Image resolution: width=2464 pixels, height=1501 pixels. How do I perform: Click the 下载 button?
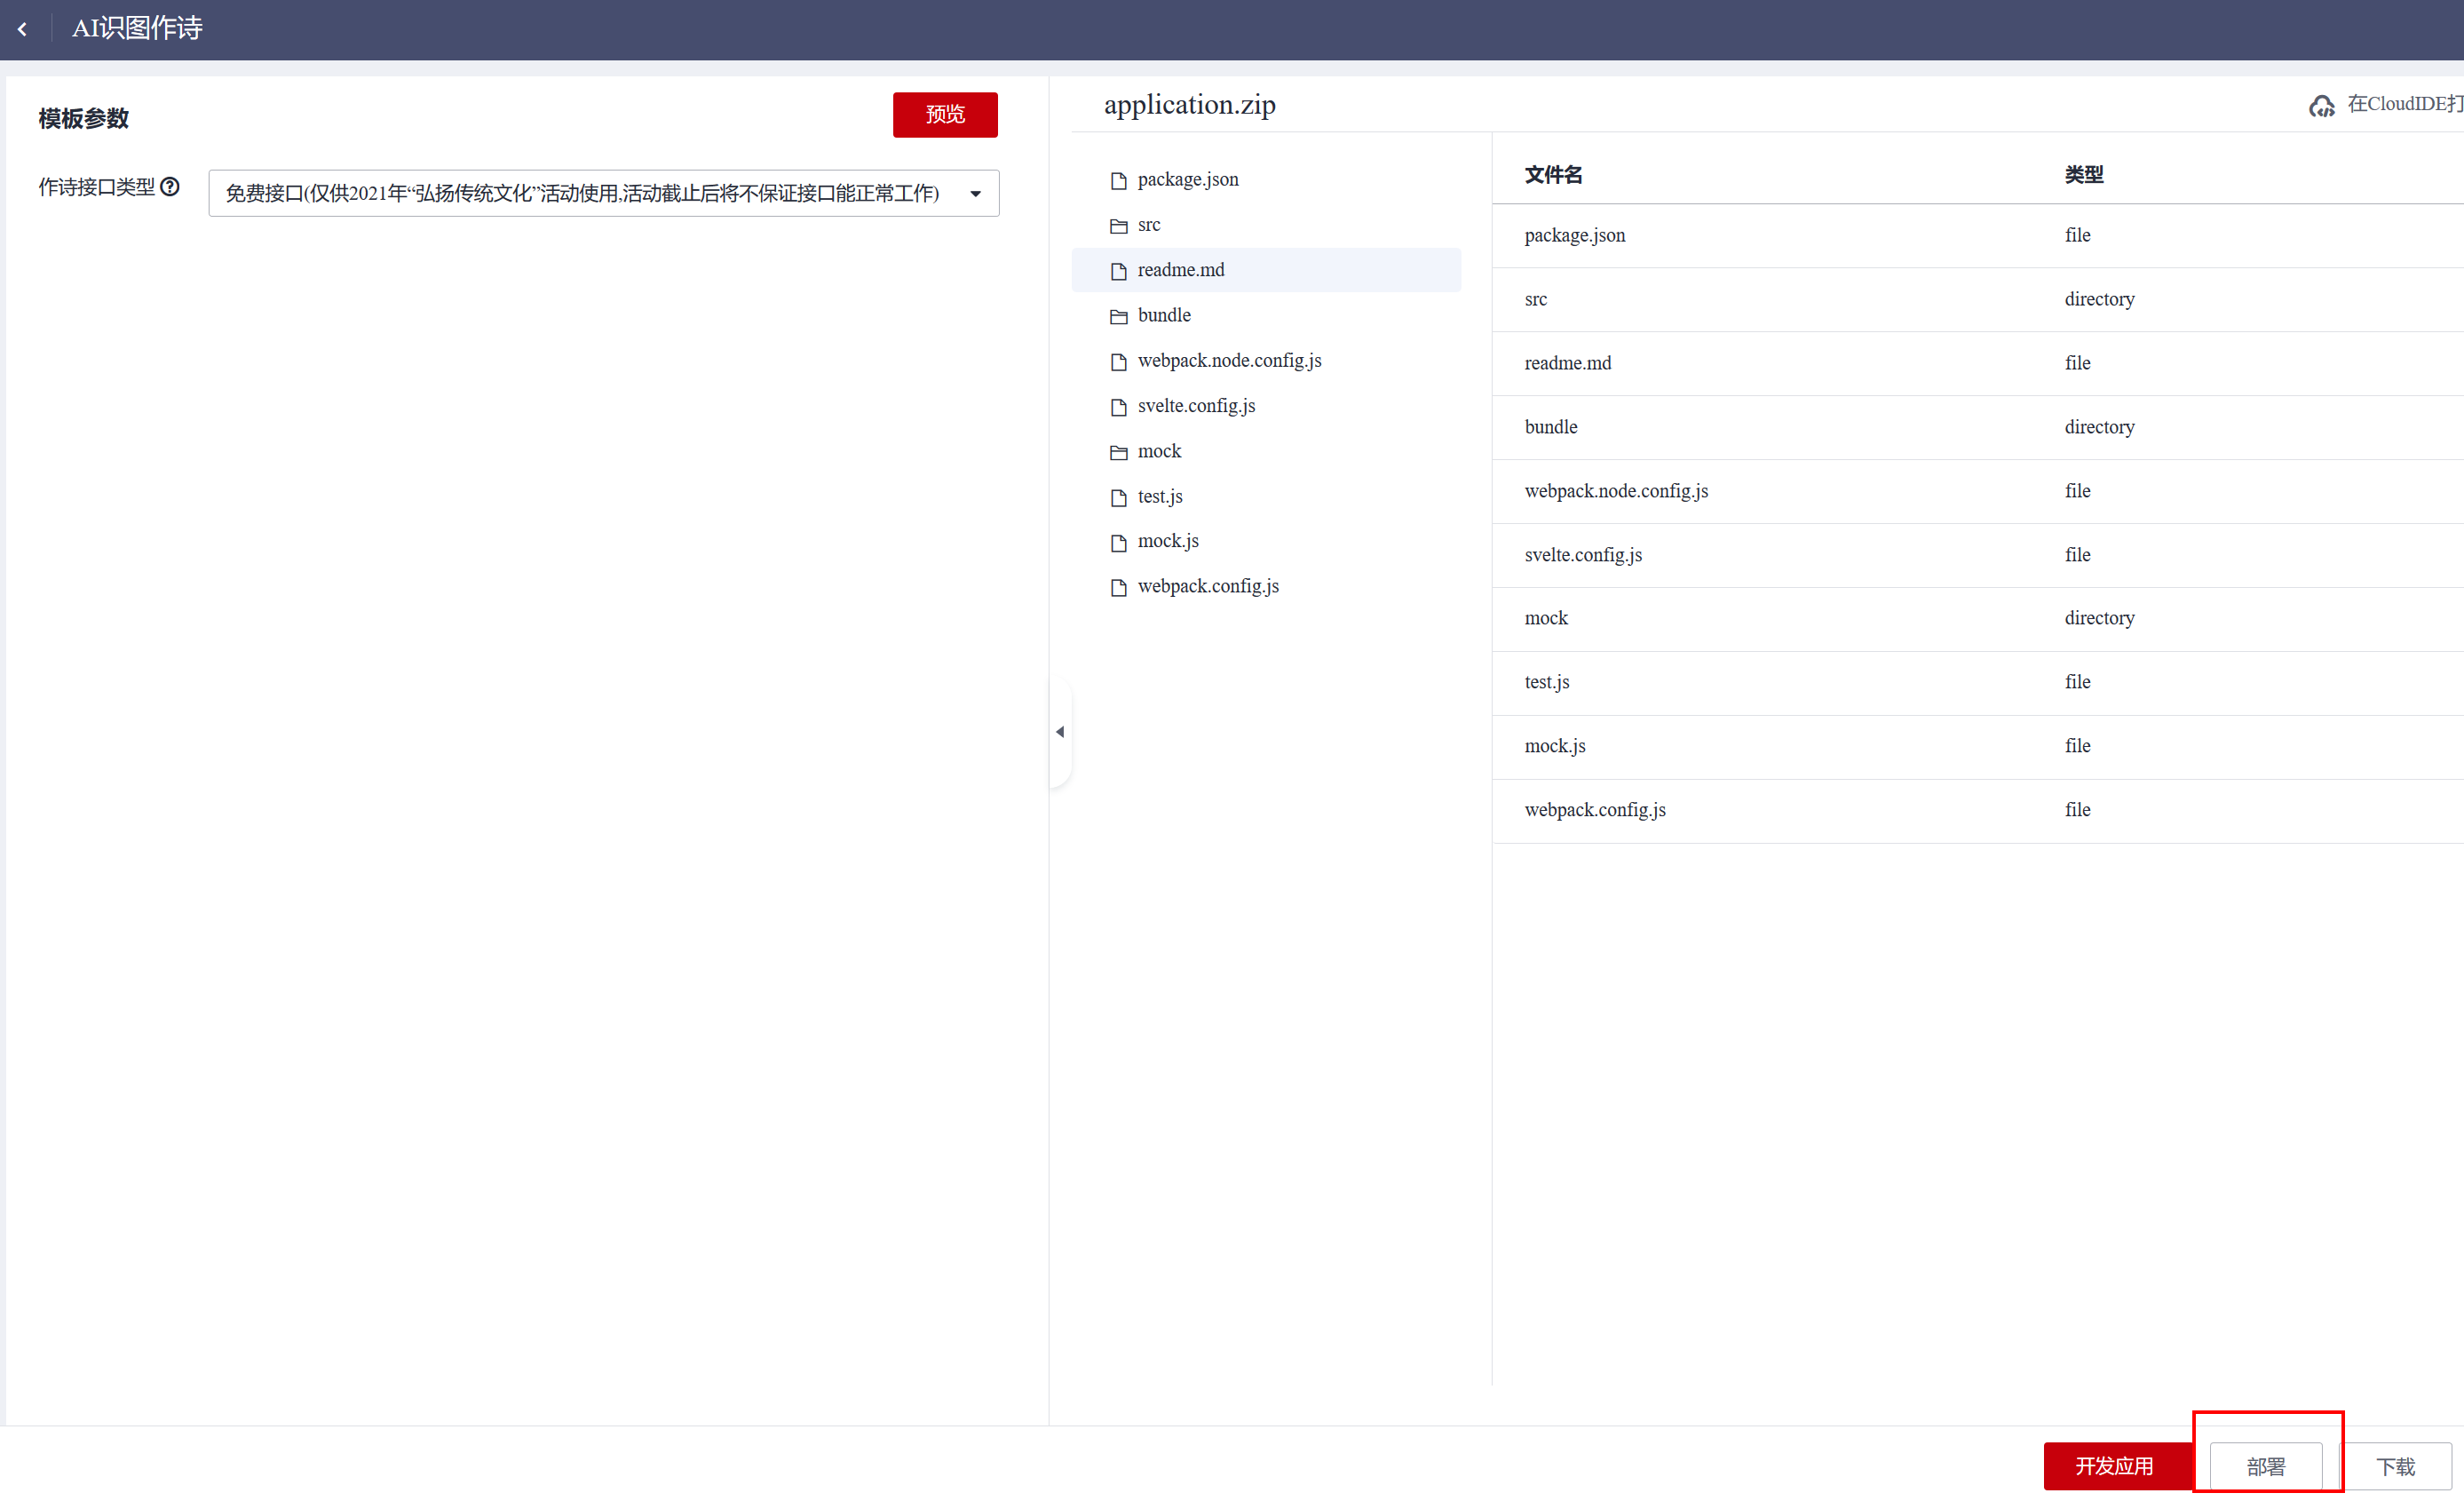point(2395,1466)
